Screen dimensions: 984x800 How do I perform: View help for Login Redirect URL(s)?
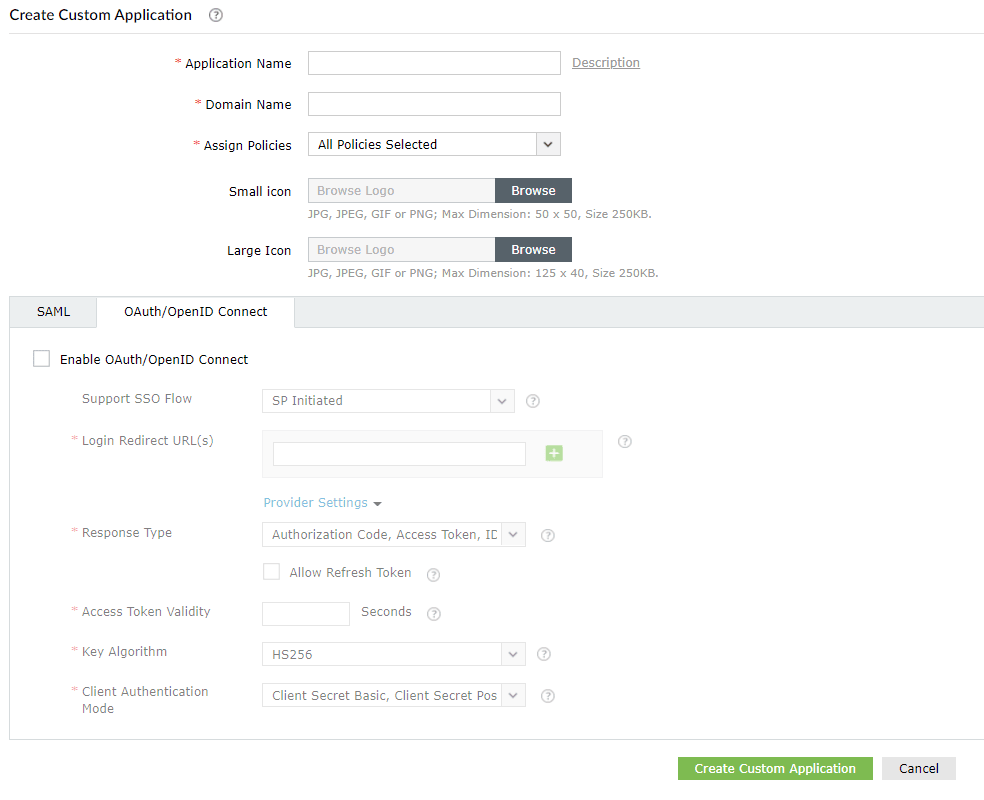point(624,440)
